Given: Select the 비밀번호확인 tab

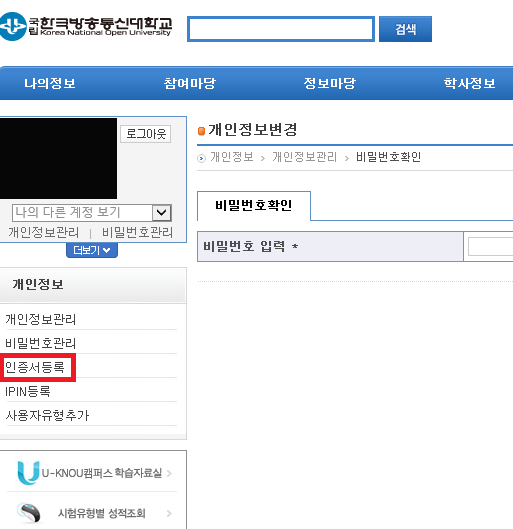Looking at the screenshot, I should (x=254, y=205).
